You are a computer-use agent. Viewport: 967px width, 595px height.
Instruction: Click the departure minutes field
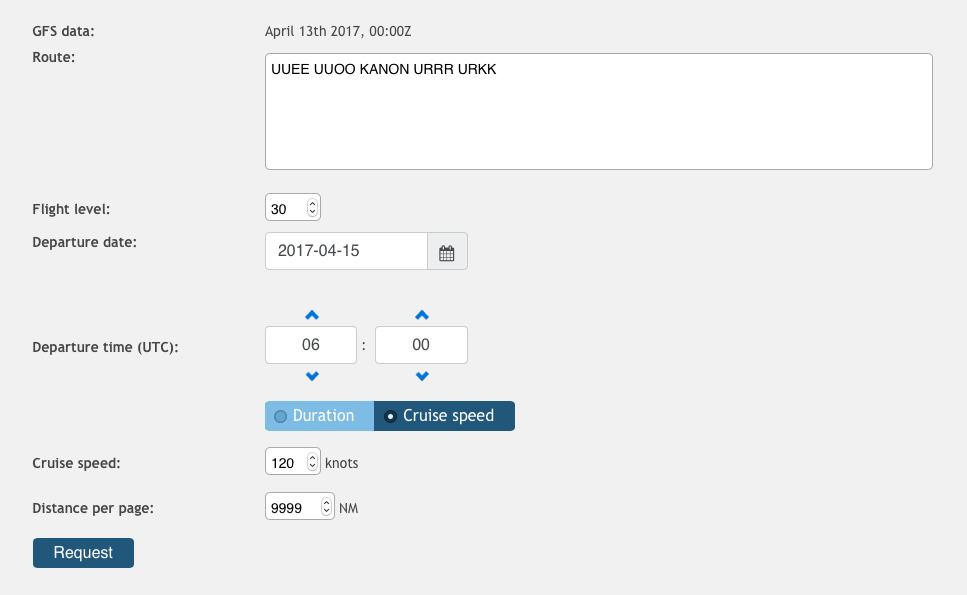pos(421,345)
